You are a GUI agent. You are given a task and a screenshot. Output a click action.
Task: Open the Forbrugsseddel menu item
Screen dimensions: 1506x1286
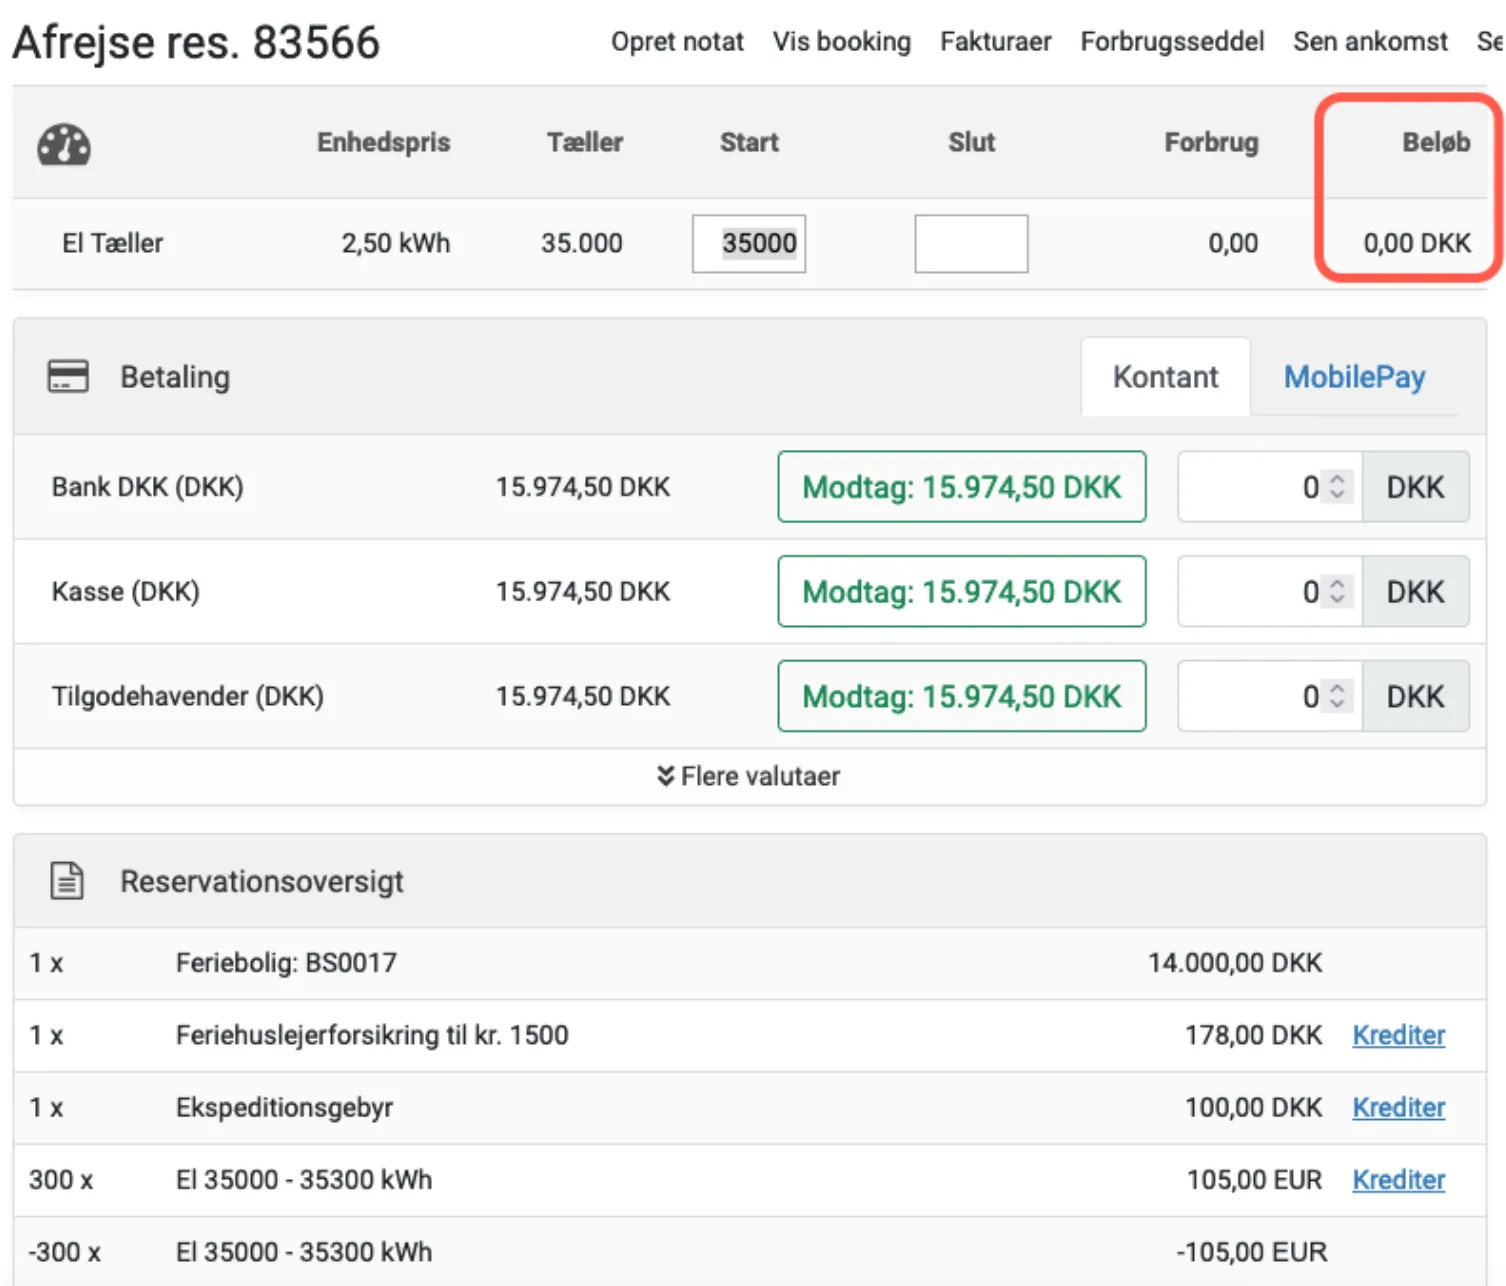point(1172,42)
